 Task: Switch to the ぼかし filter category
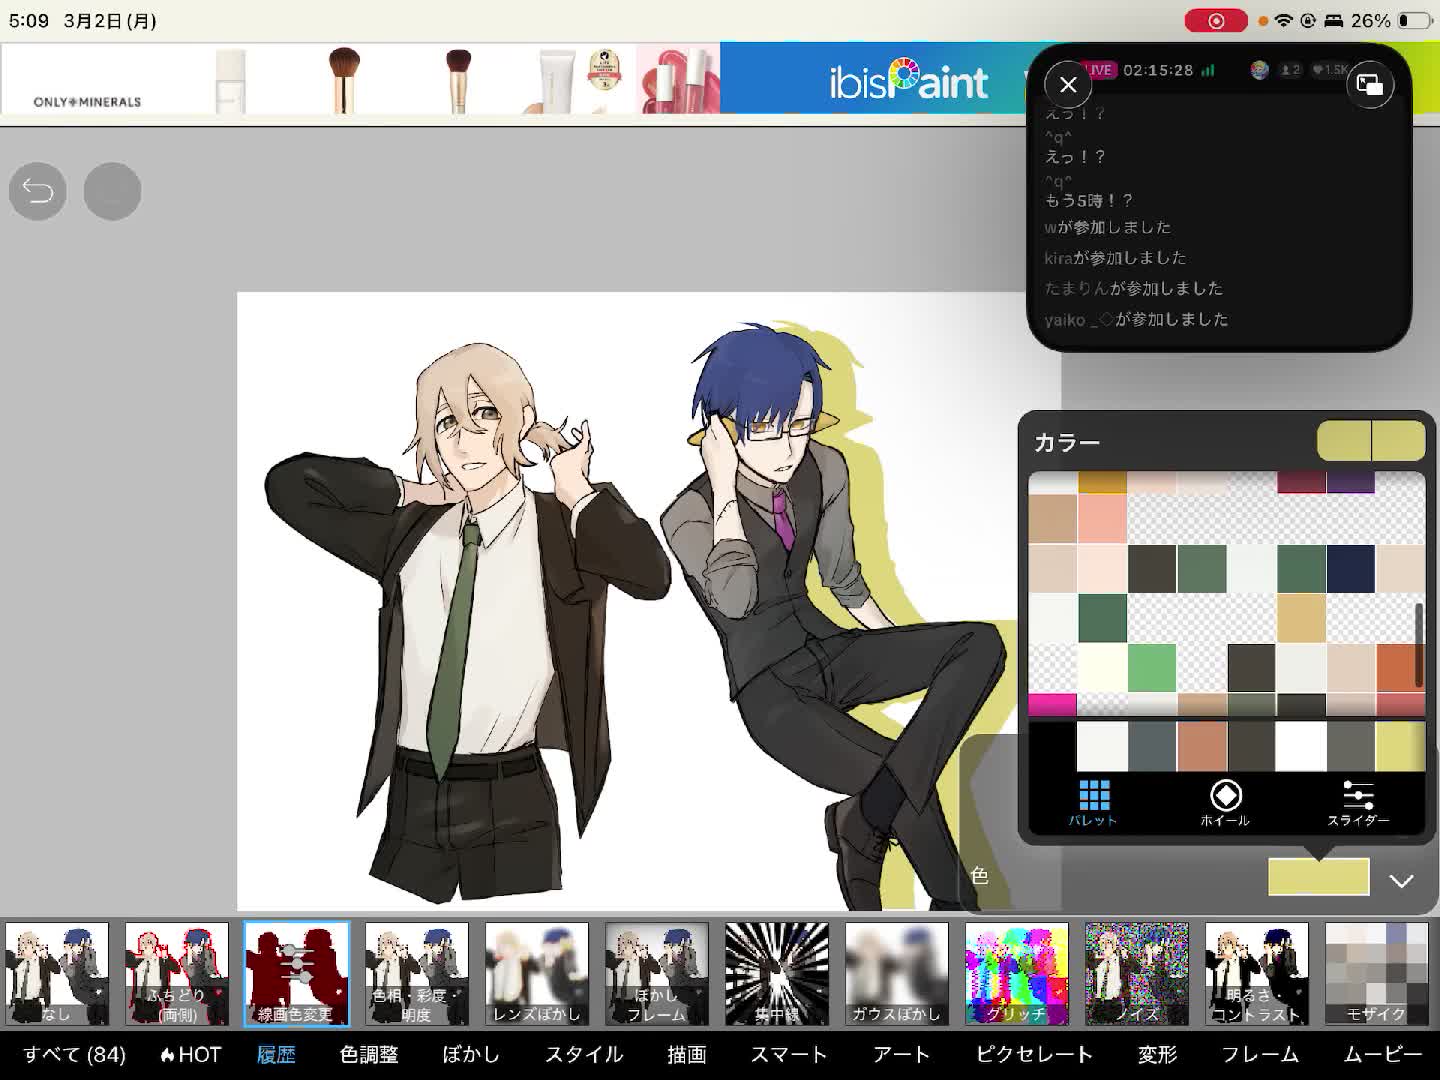pos(470,1055)
